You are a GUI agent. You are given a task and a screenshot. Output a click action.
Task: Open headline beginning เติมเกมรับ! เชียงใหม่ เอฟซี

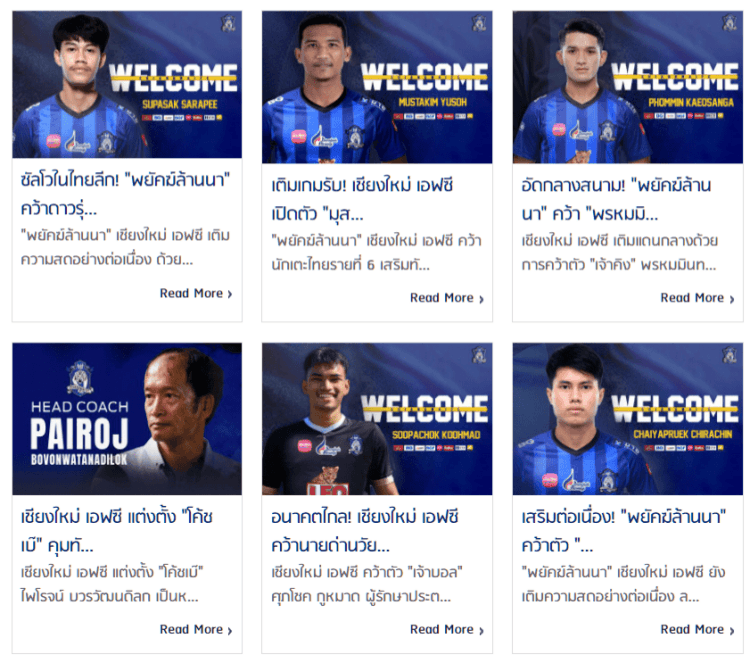[362, 199]
